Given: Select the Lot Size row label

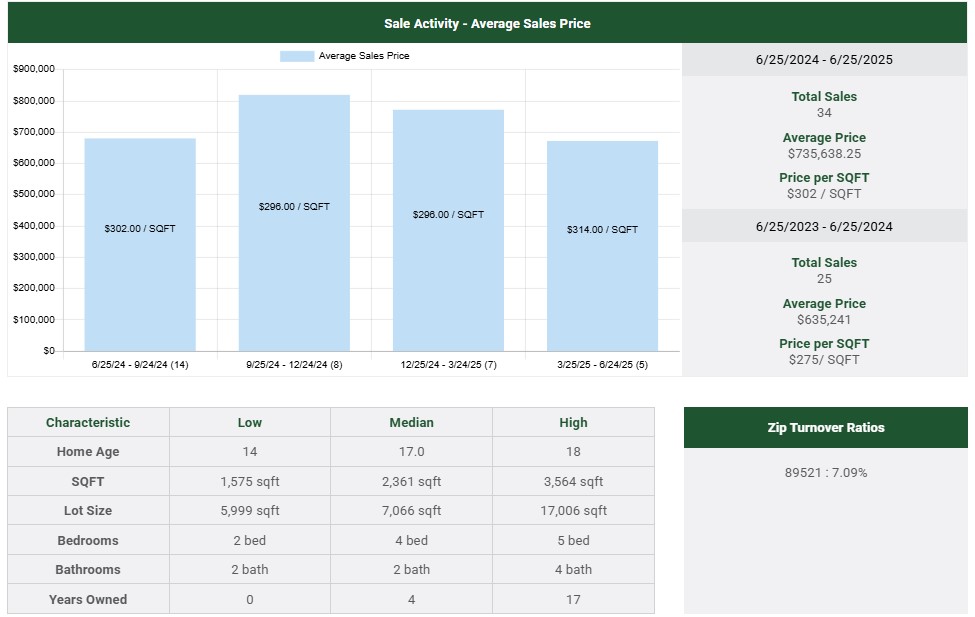Looking at the screenshot, I should (x=88, y=511).
